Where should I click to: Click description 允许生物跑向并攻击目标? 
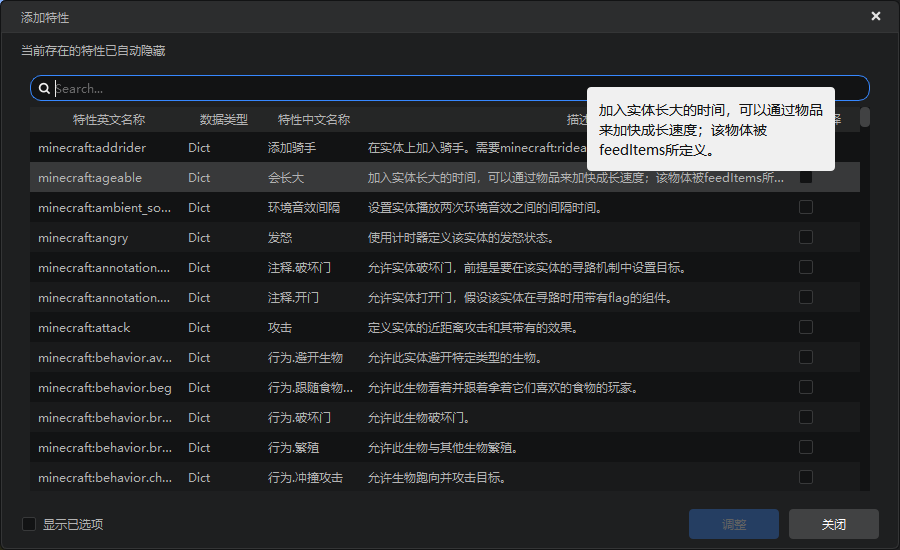click(437, 477)
